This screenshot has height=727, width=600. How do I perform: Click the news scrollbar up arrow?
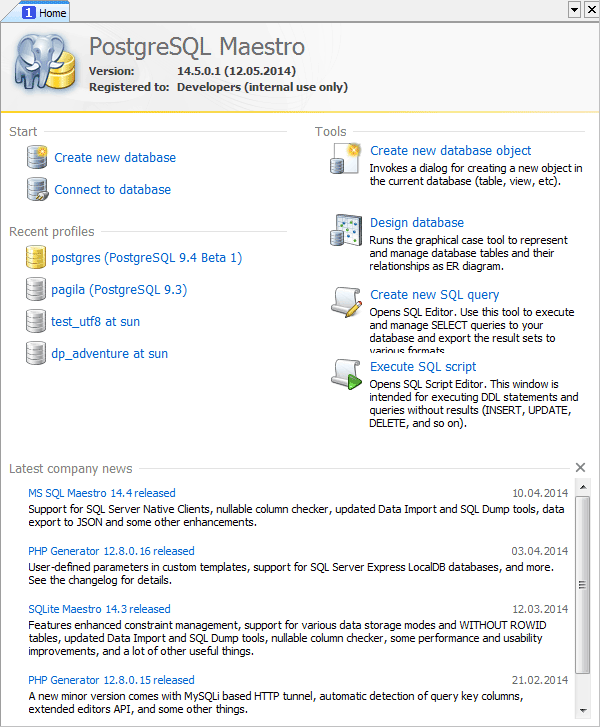[x=583, y=490]
